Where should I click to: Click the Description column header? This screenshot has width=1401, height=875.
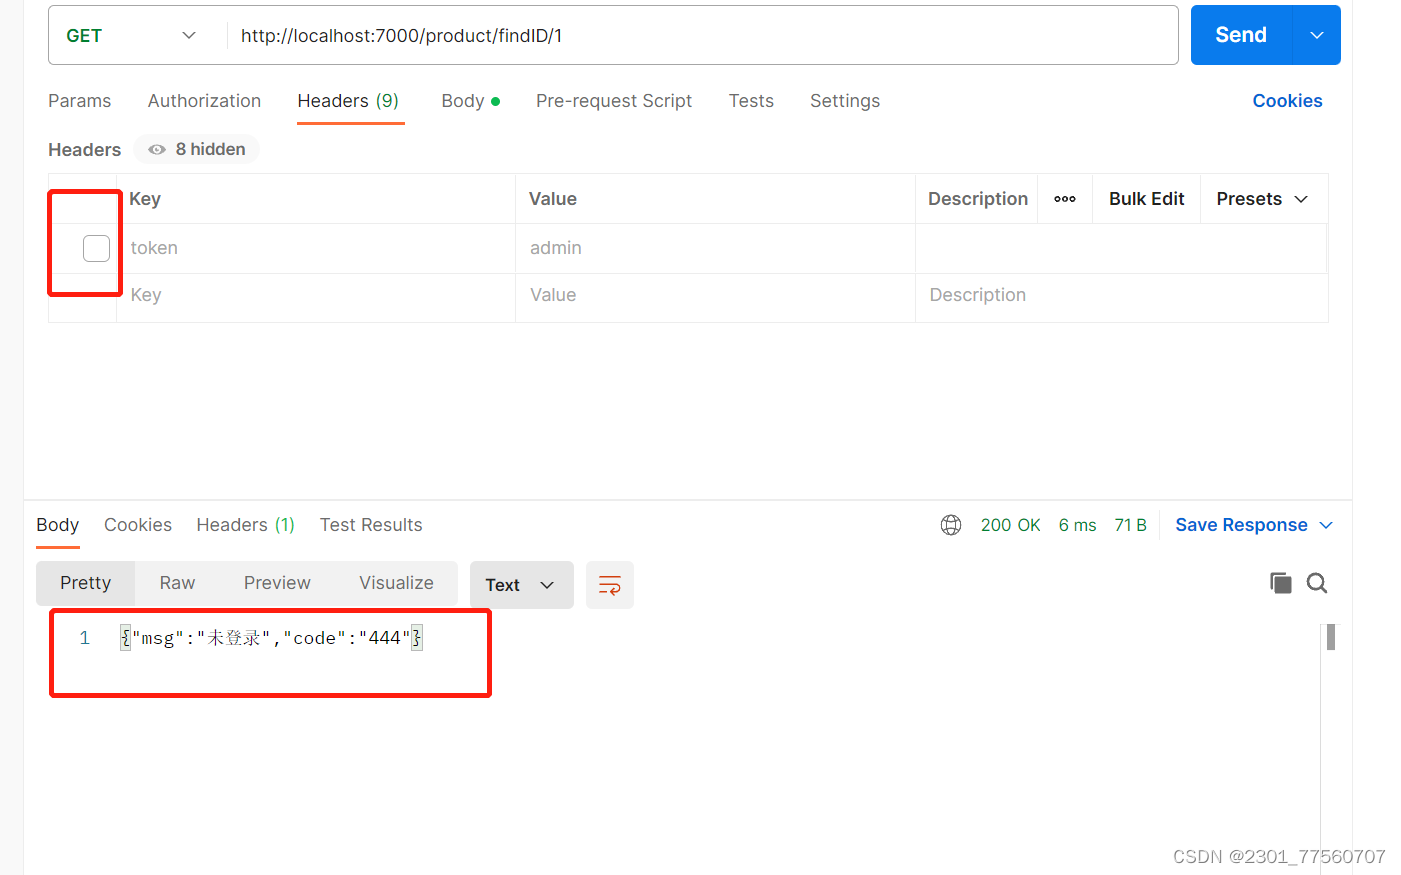(977, 199)
